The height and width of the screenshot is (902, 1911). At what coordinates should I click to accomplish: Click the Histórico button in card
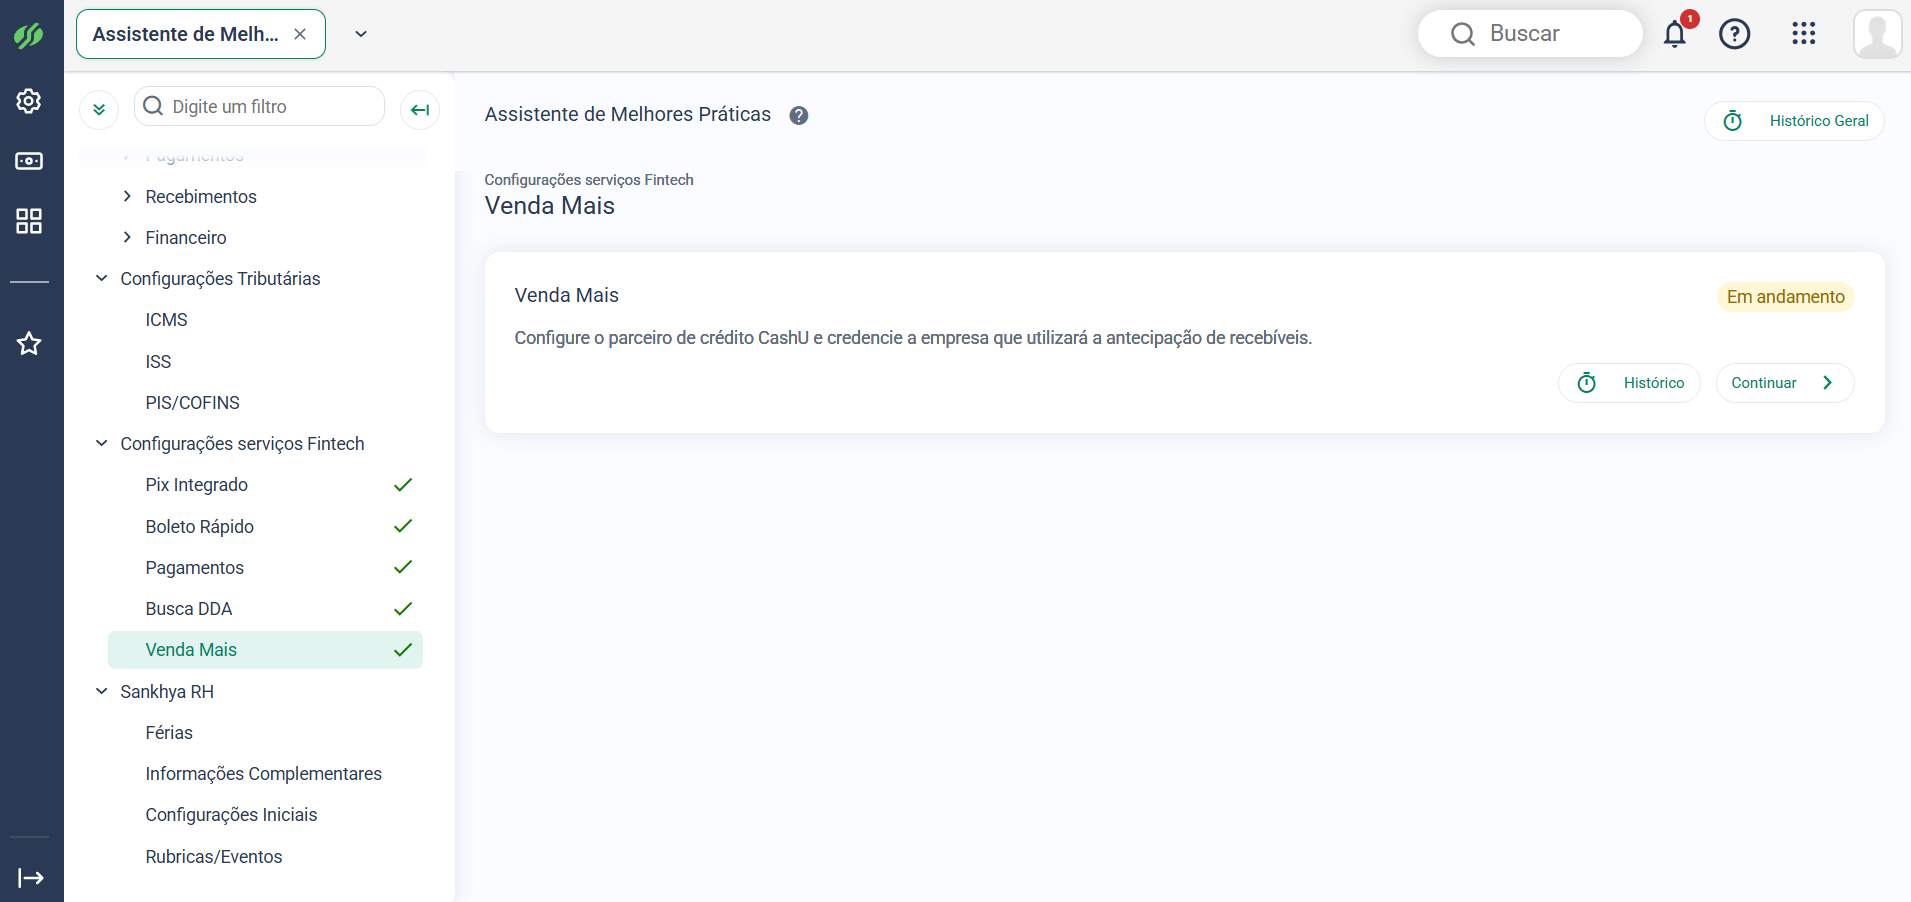coord(1629,383)
